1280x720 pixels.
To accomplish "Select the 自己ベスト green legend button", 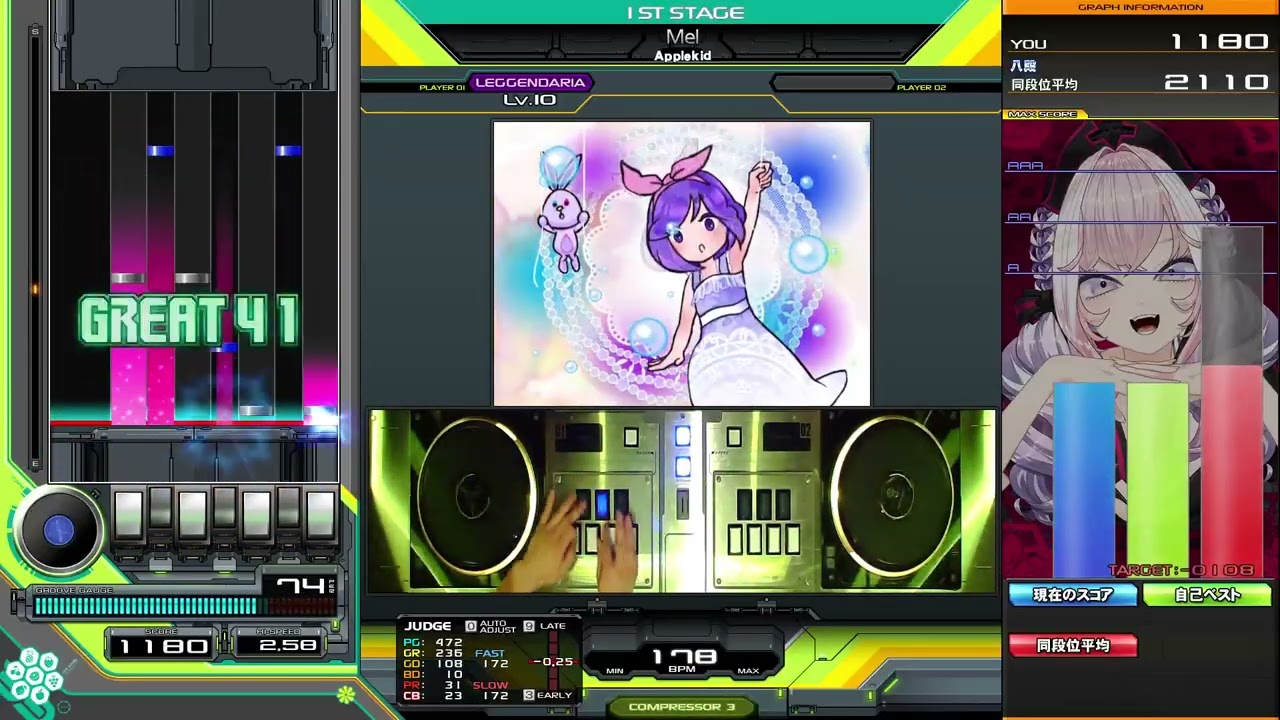I will point(1207,595).
